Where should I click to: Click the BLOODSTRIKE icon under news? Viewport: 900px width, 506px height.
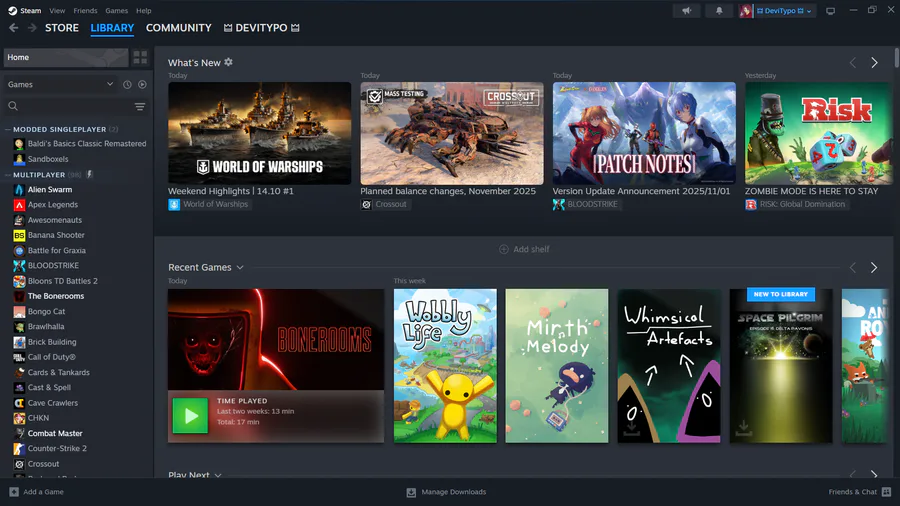click(558, 204)
